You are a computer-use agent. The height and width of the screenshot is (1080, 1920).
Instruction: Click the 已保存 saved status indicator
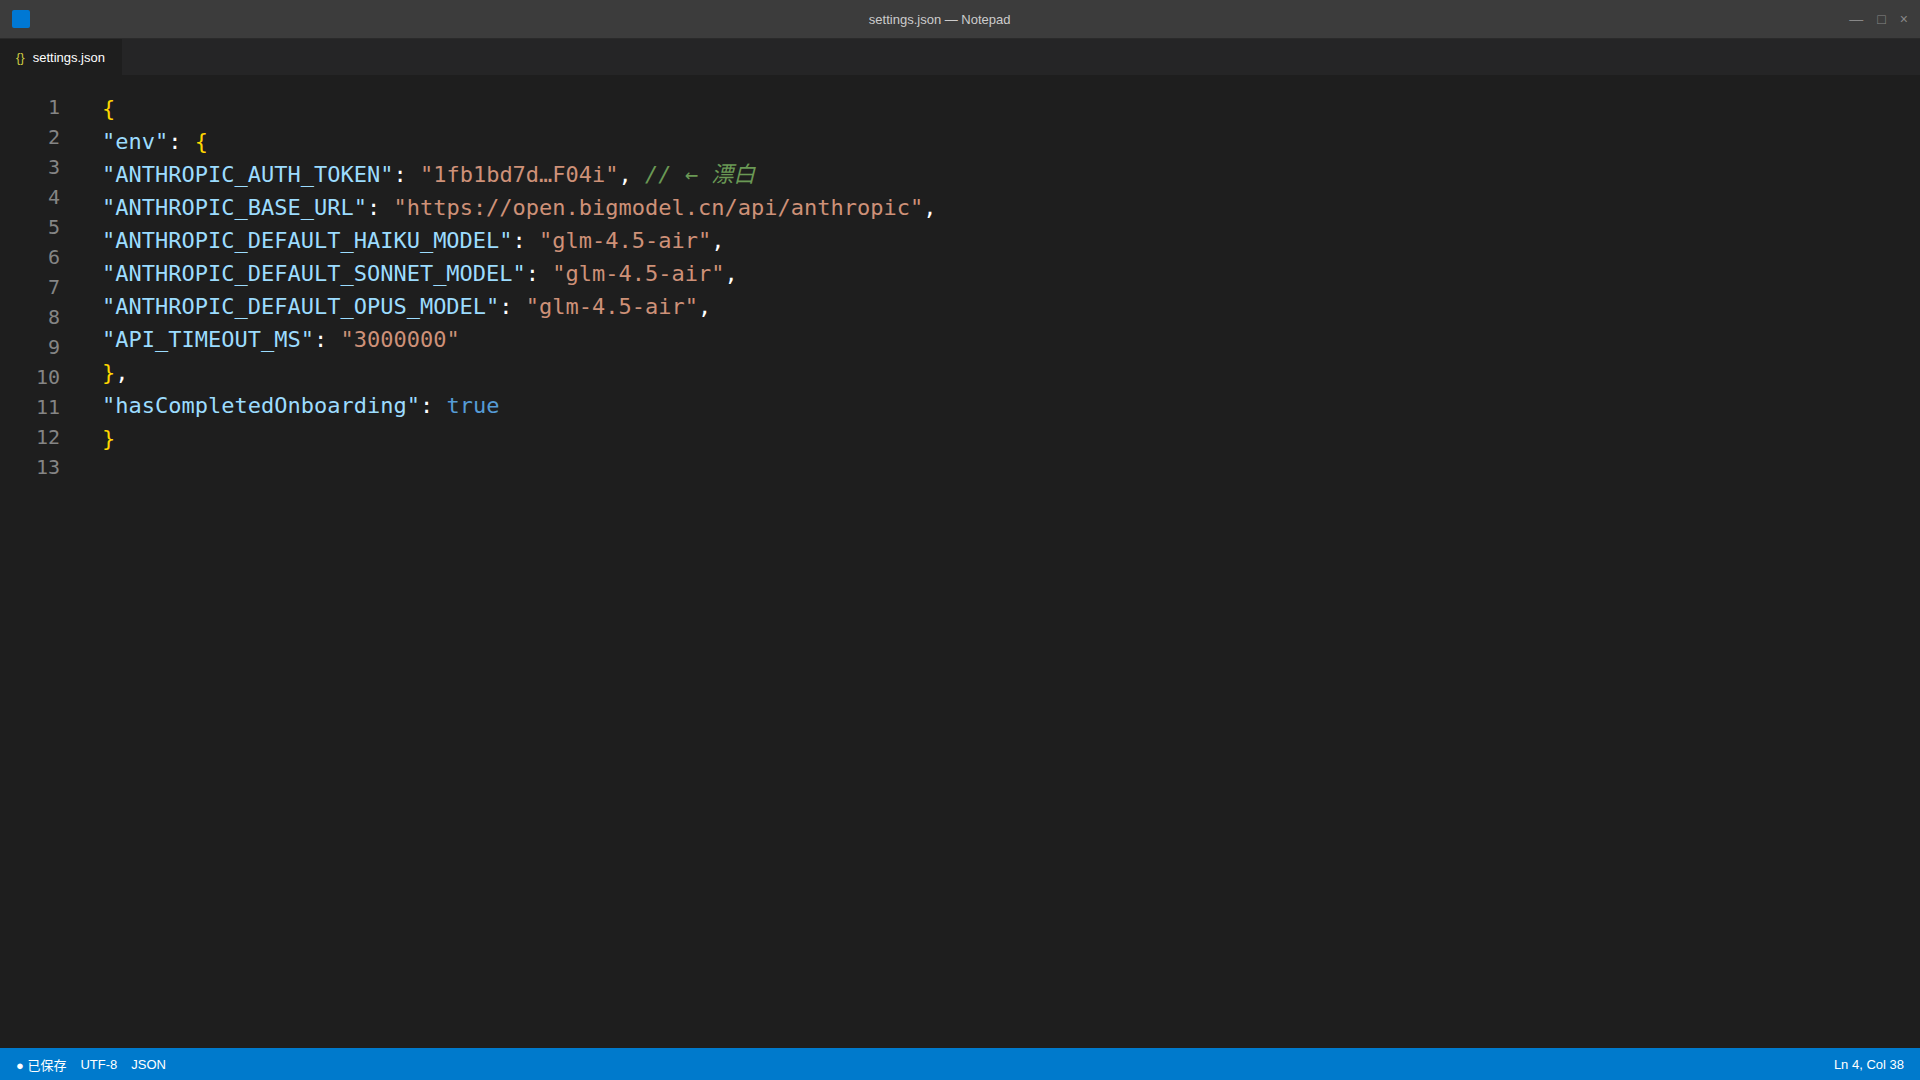41,1065
